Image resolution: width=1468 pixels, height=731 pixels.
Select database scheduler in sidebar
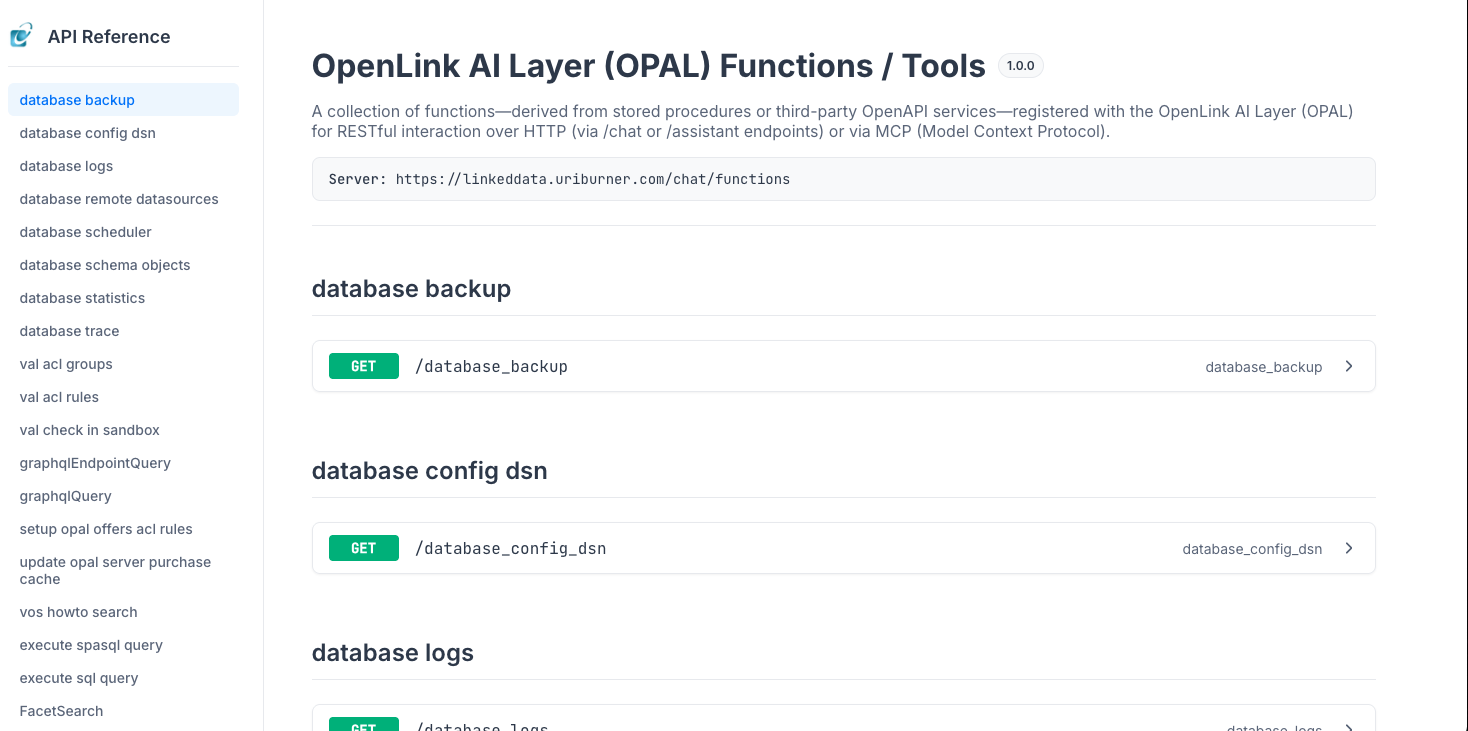click(123, 232)
